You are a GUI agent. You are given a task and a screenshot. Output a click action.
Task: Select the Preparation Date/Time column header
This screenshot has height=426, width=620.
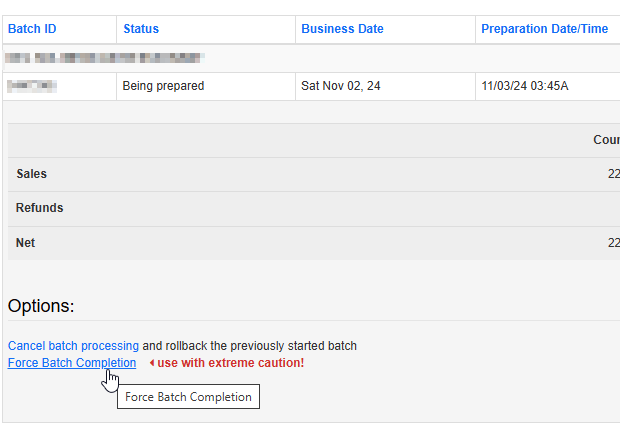544,29
